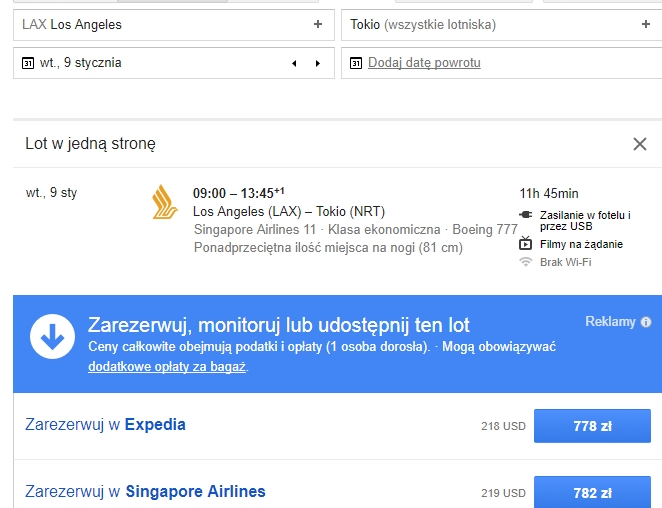This screenshot has width=662, height=508.
Task: Click the Filmy na żądanie TV icon
Action: point(526,243)
